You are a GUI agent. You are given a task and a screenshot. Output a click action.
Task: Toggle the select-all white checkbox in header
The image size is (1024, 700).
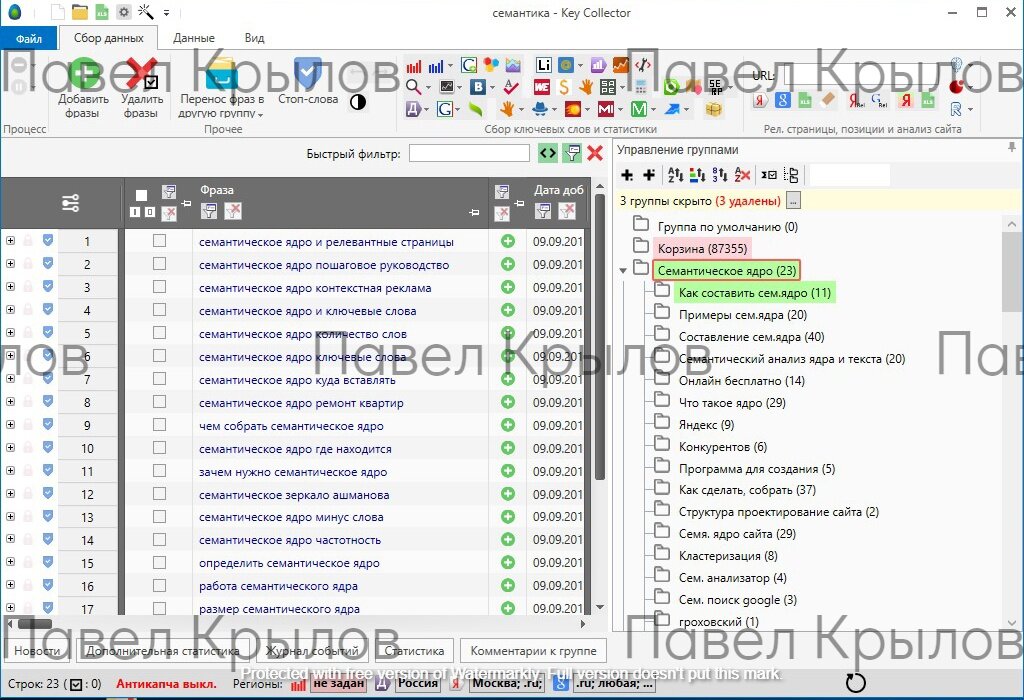point(142,195)
